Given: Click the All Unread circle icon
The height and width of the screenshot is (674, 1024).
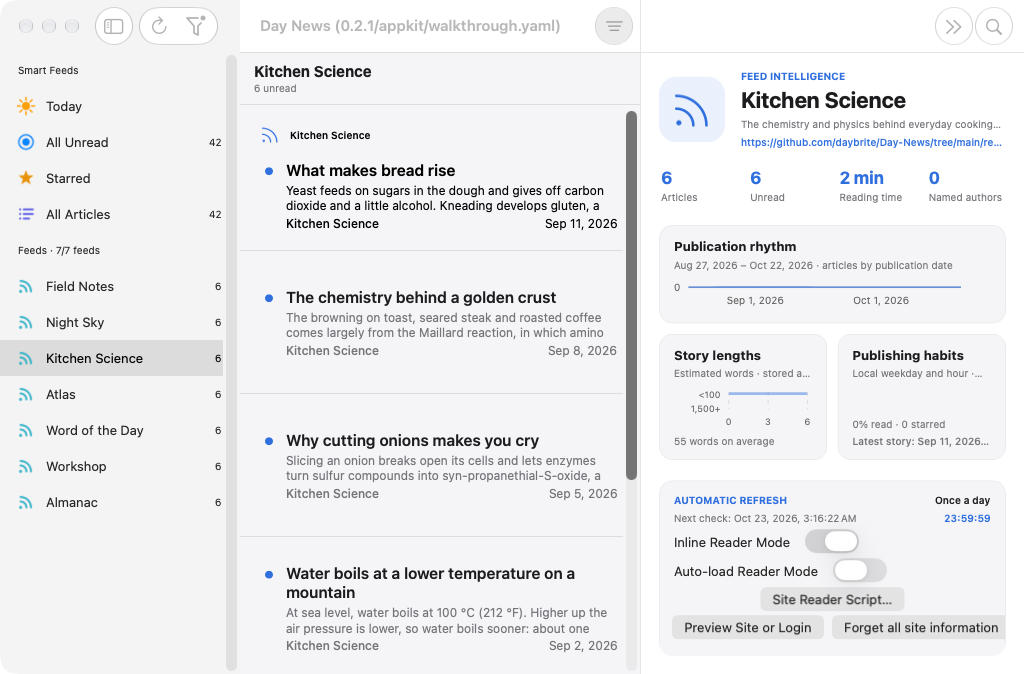Looking at the screenshot, I should tap(26, 142).
